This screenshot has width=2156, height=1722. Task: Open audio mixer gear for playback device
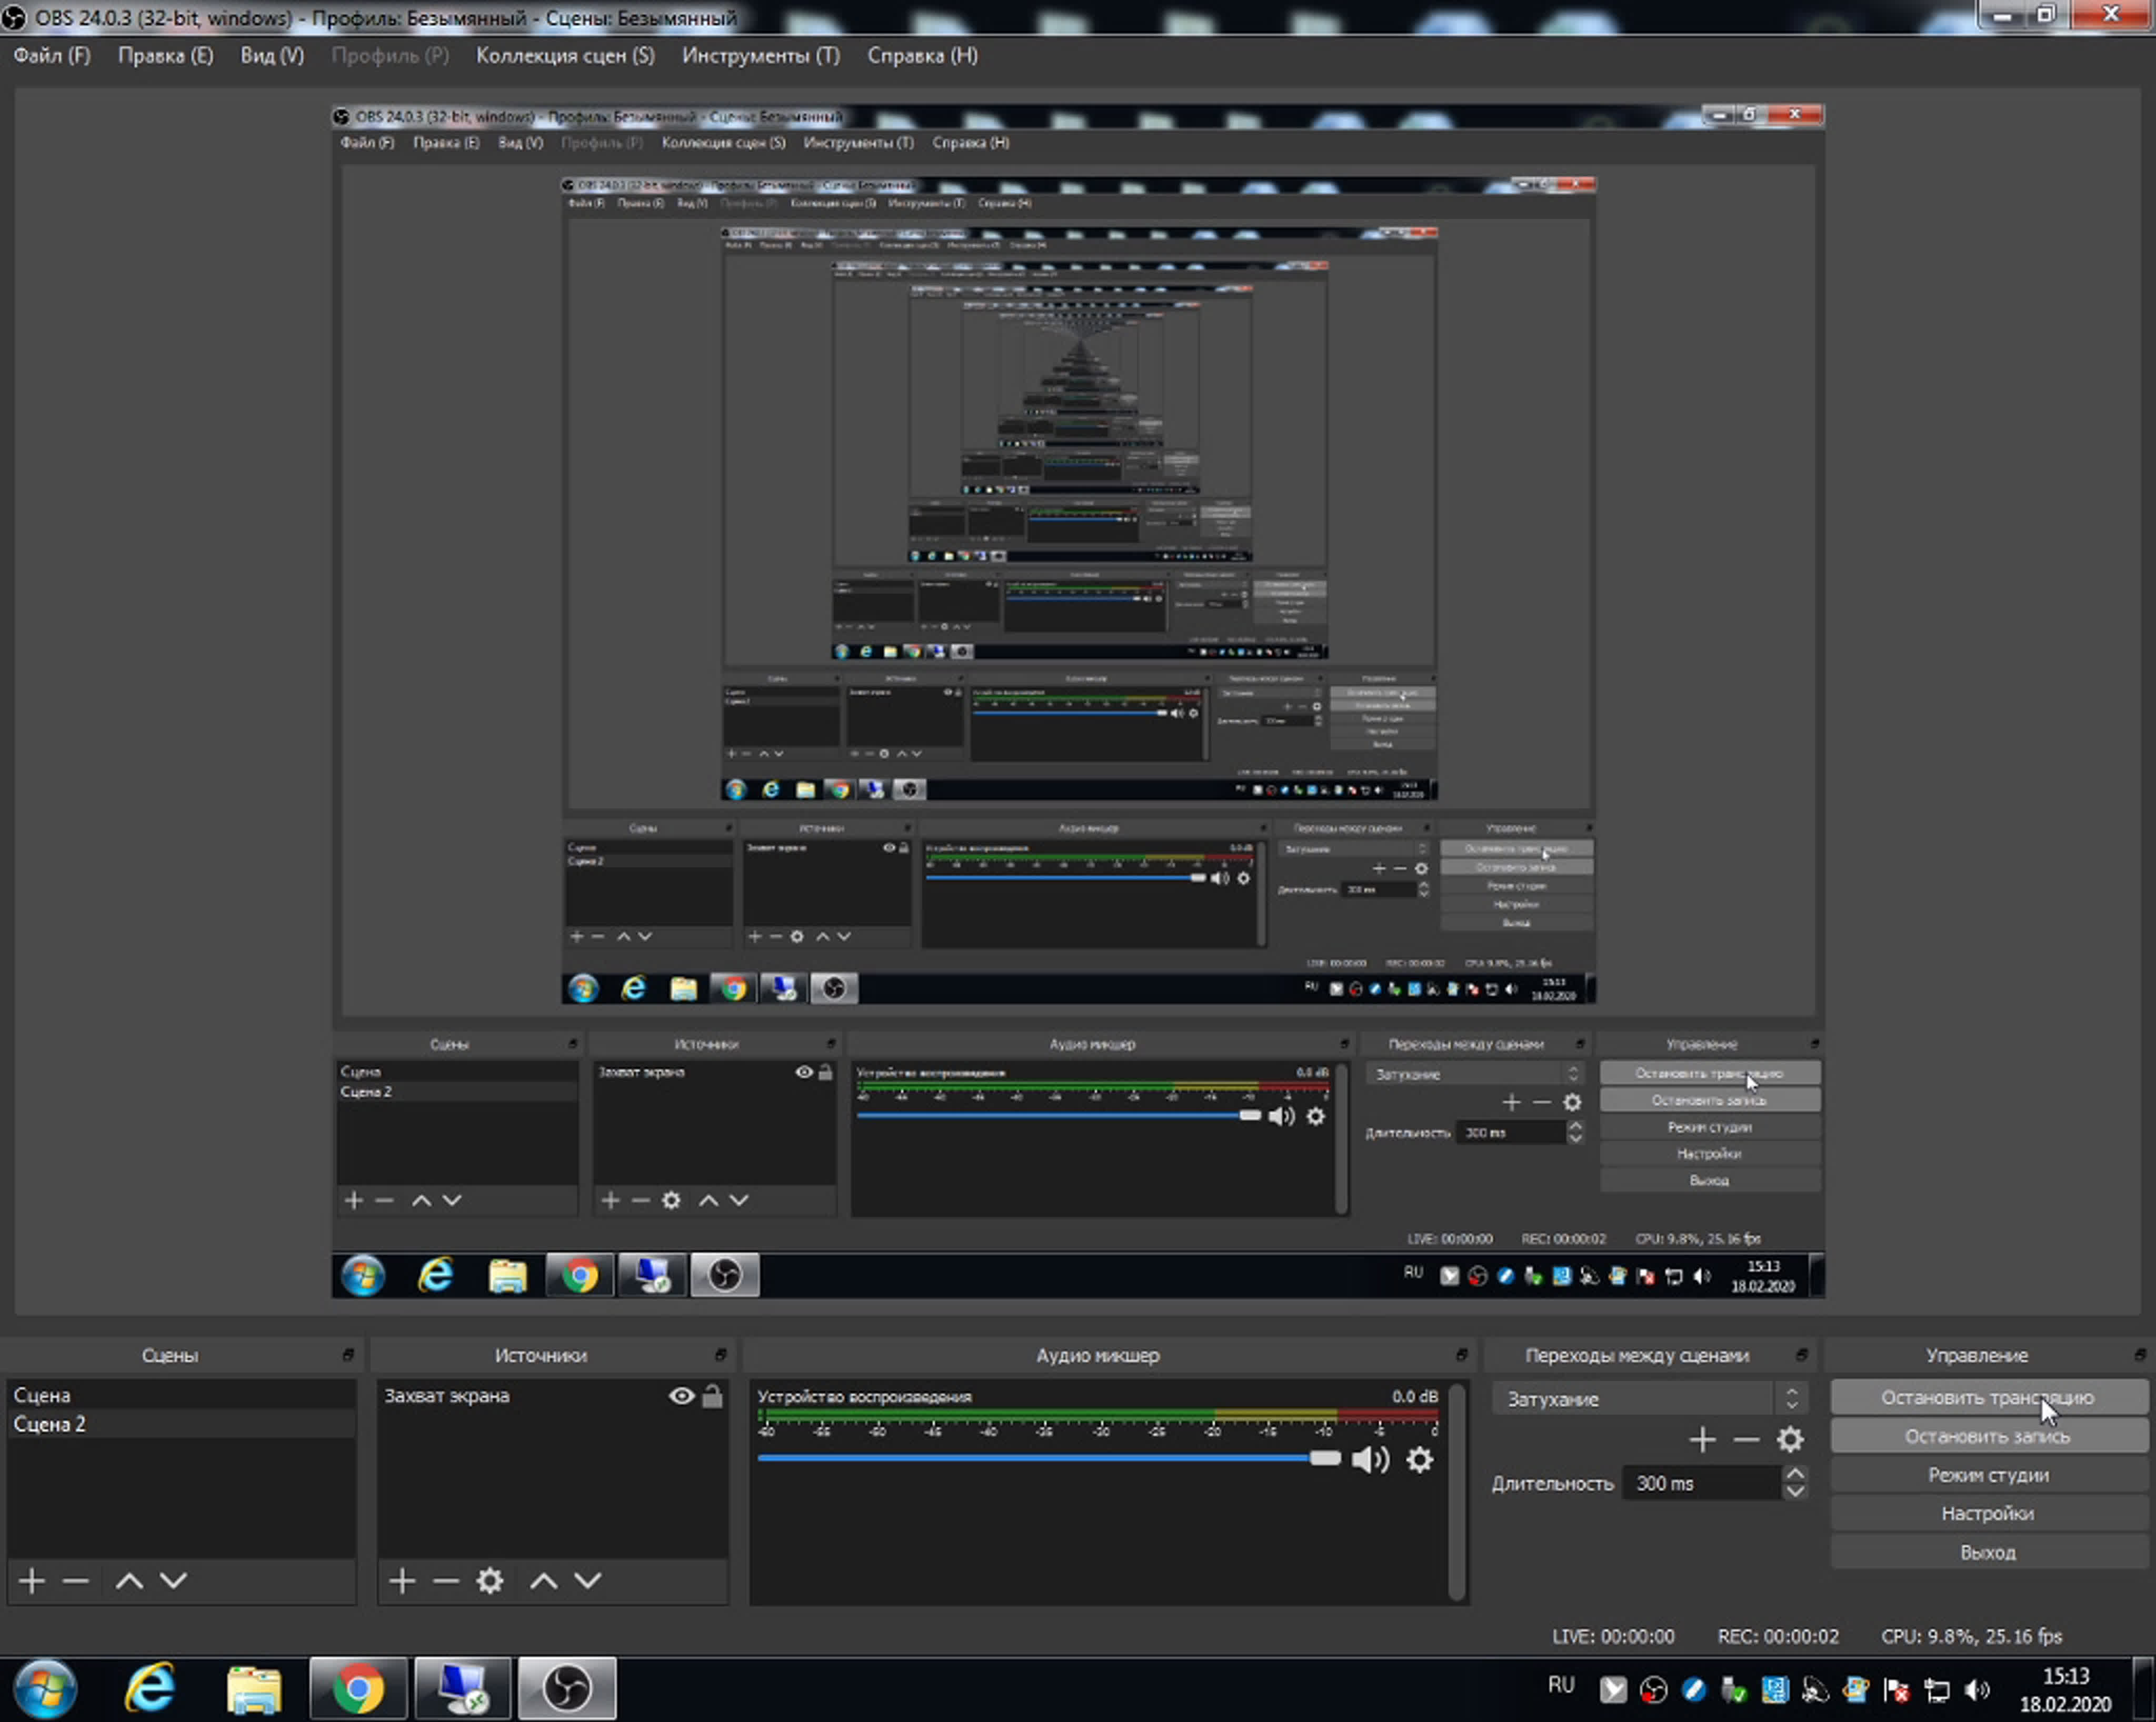(1420, 1460)
